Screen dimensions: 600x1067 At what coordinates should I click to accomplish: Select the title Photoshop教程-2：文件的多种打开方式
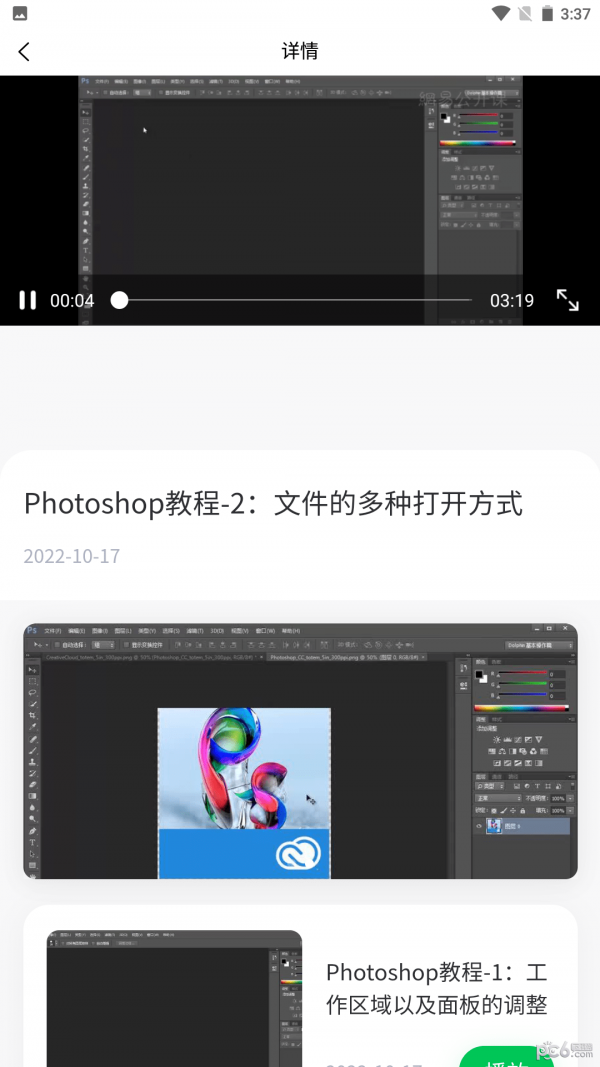tap(273, 504)
